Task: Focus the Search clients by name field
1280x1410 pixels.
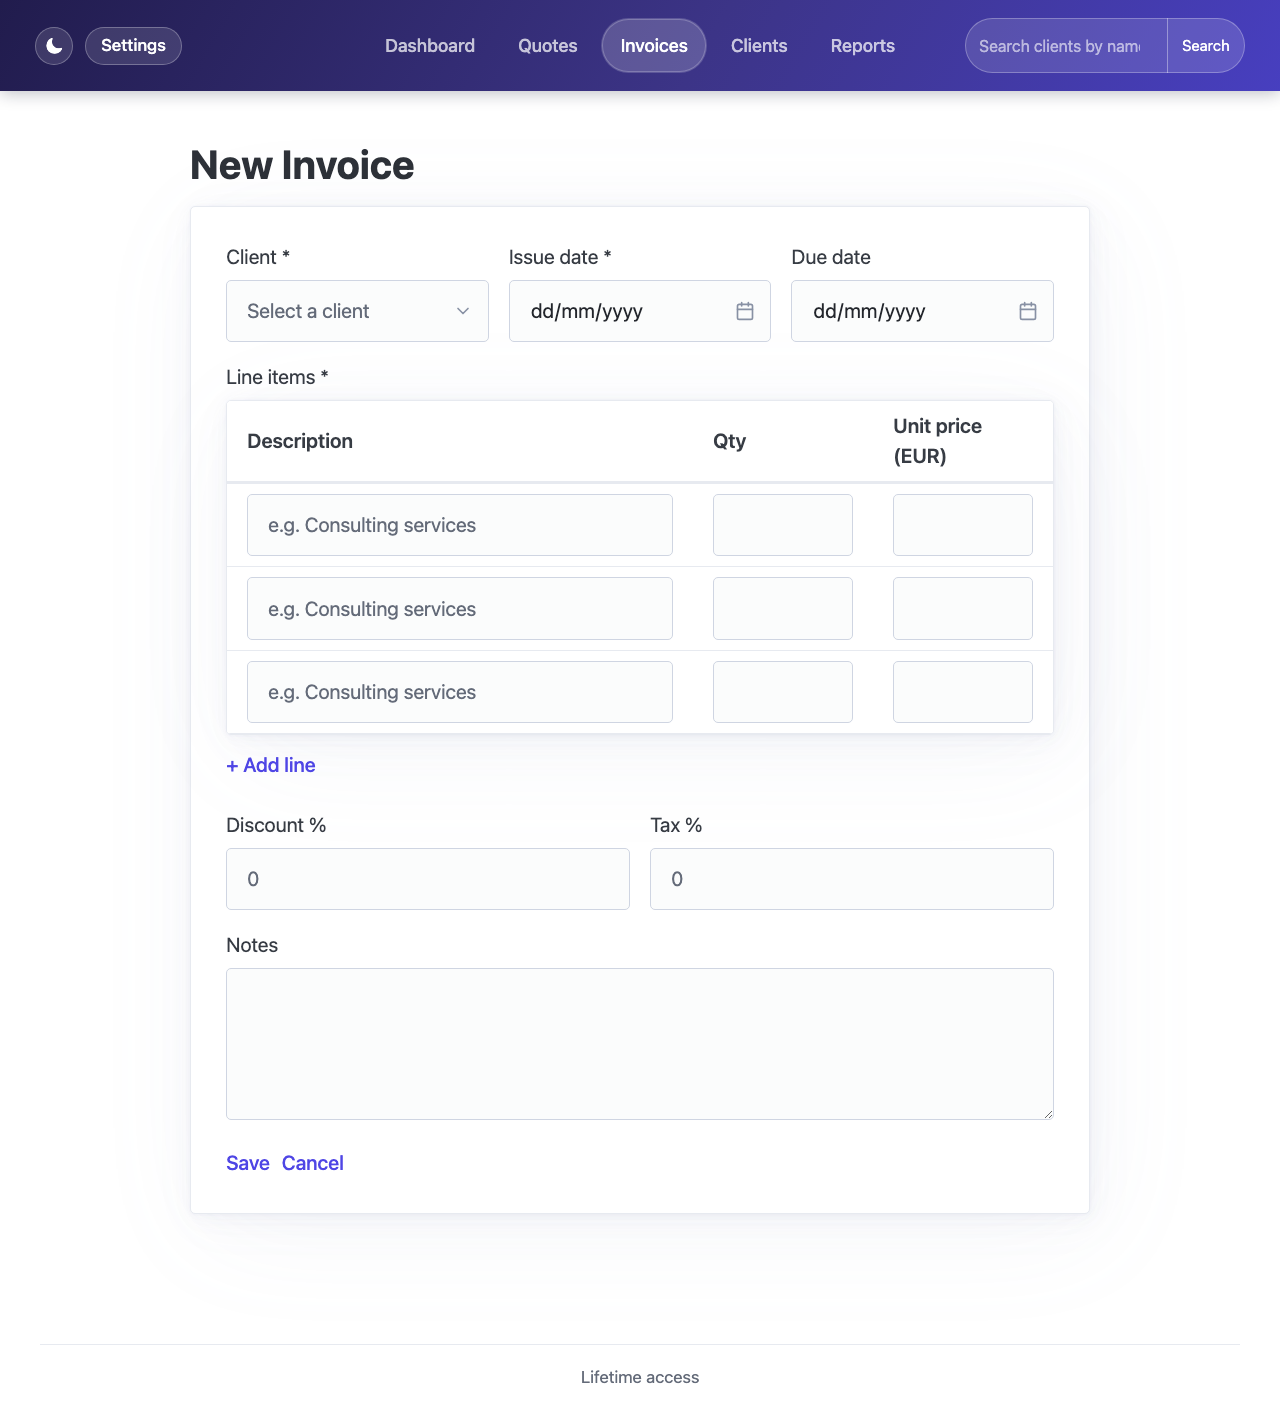Action: click(1066, 46)
